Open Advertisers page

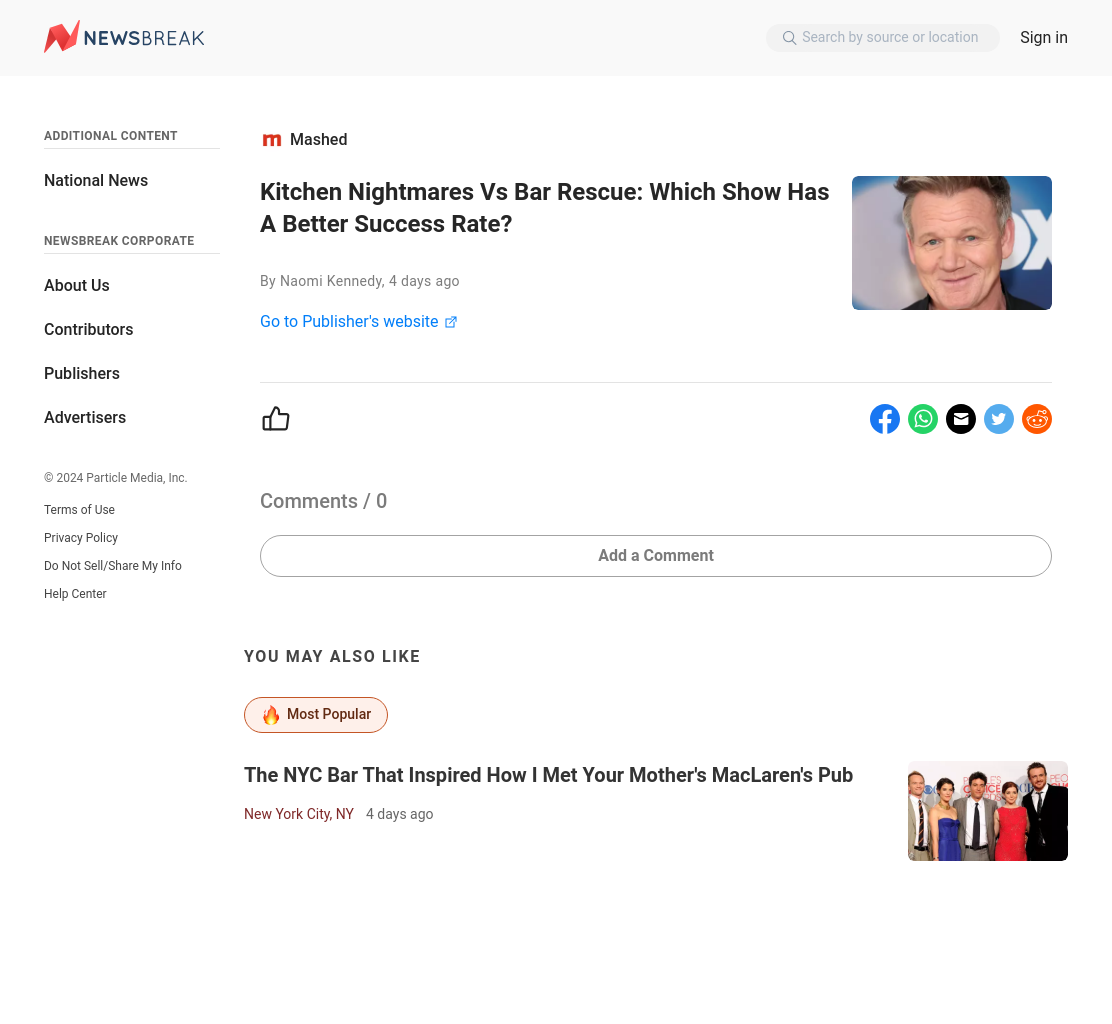85,418
